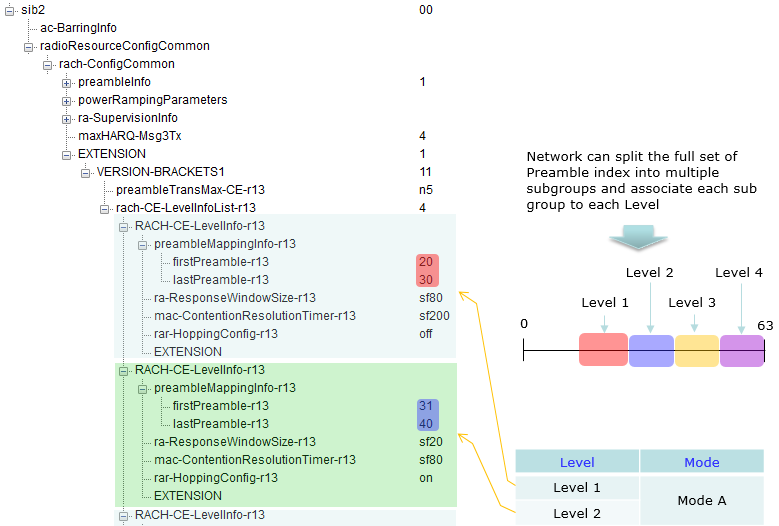Select lastPreamble-r13 with value 40
The width and height of the screenshot is (779, 526).
click(220, 424)
